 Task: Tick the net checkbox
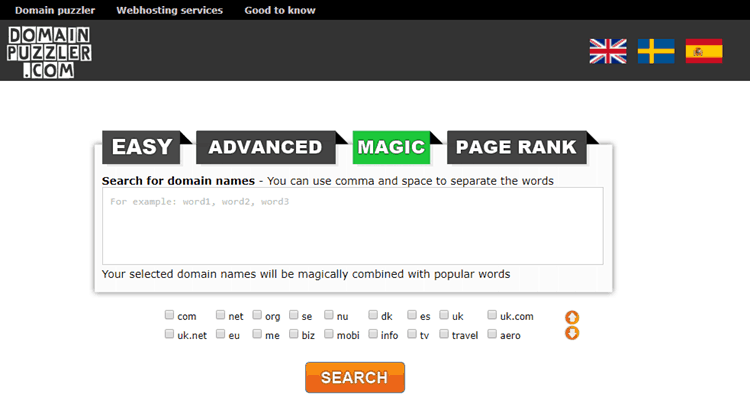[221, 315]
